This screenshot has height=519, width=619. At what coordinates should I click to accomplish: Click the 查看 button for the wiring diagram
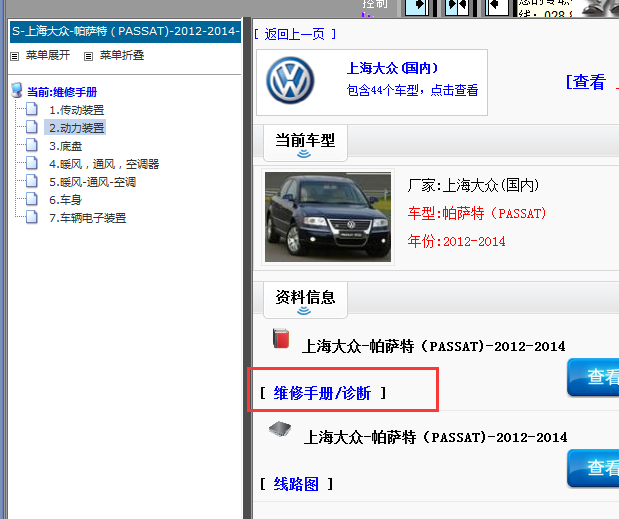pyautogui.click(x=593, y=468)
